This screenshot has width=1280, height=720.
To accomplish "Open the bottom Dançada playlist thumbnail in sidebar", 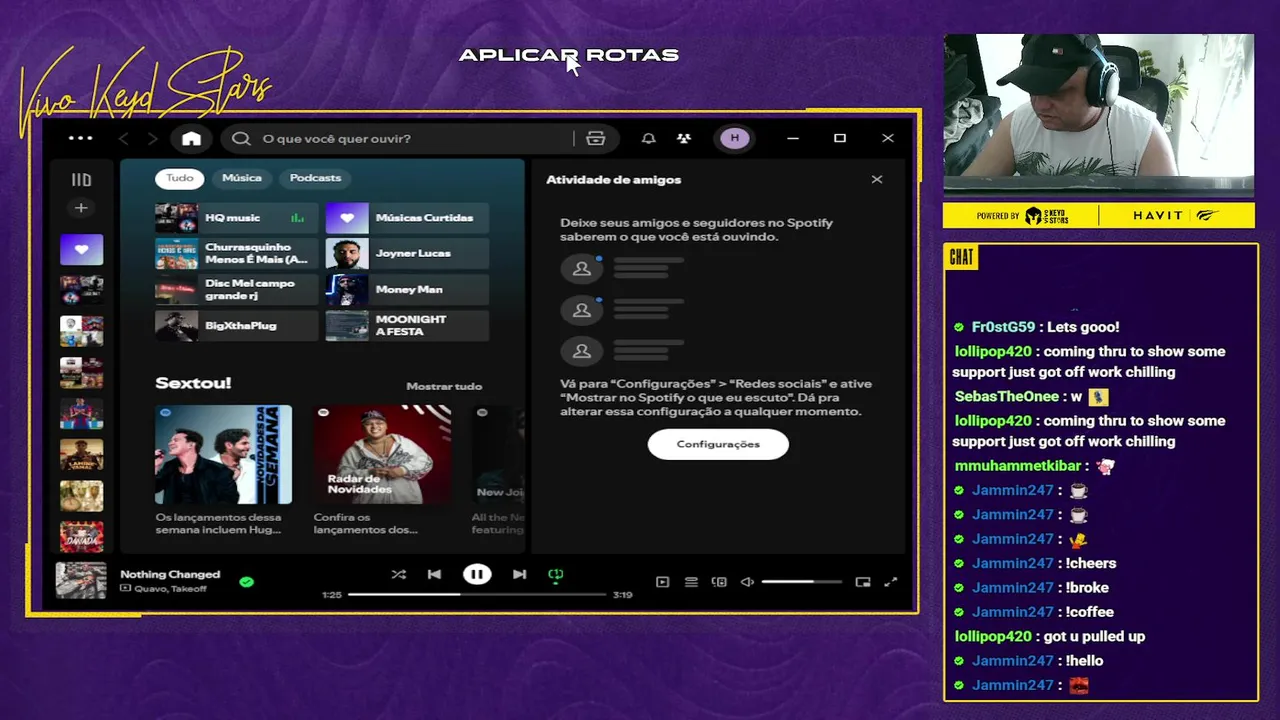I will [x=81, y=537].
